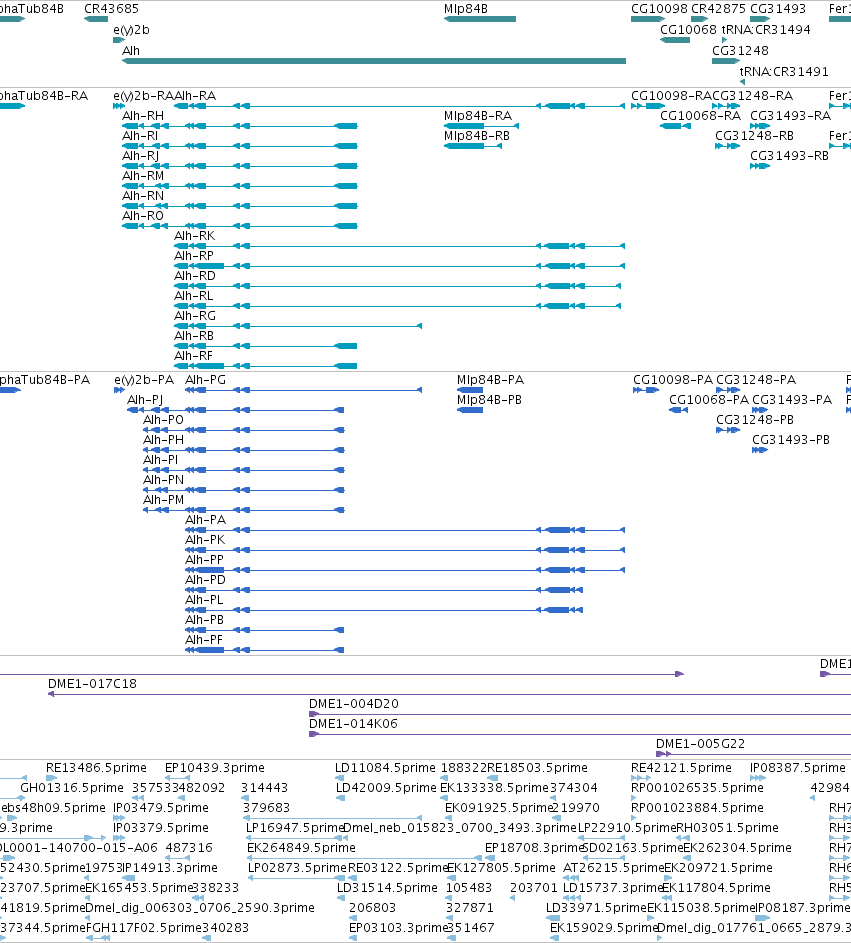The height and width of the screenshot is (943, 851).
Task: Select the long Alh gene bar
Action: pos(374,61)
